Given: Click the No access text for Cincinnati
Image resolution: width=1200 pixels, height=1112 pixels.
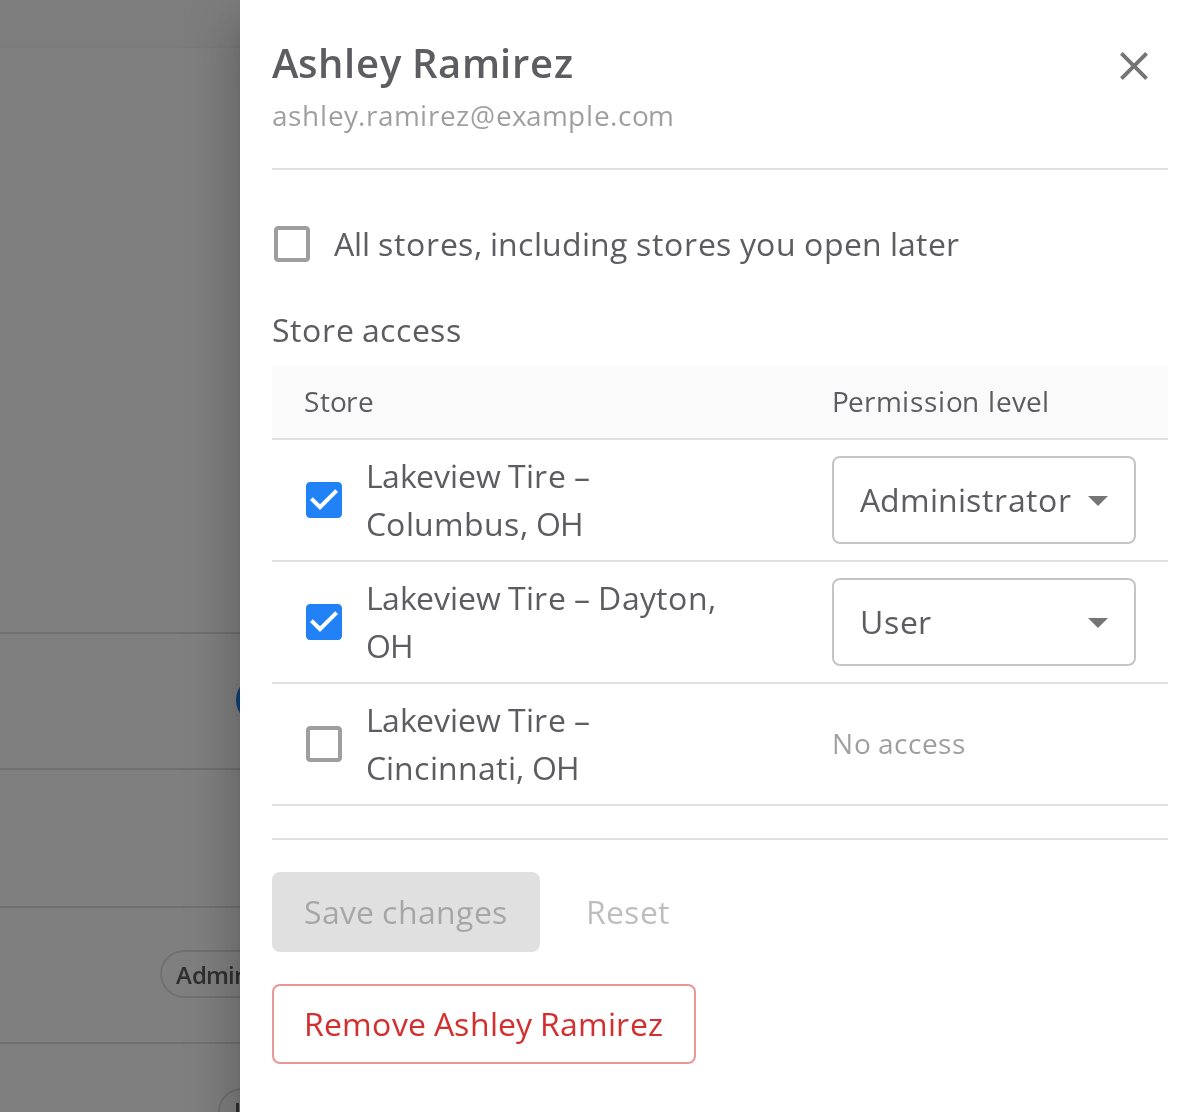Looking at the screenshot, I should tap(899, 744).
